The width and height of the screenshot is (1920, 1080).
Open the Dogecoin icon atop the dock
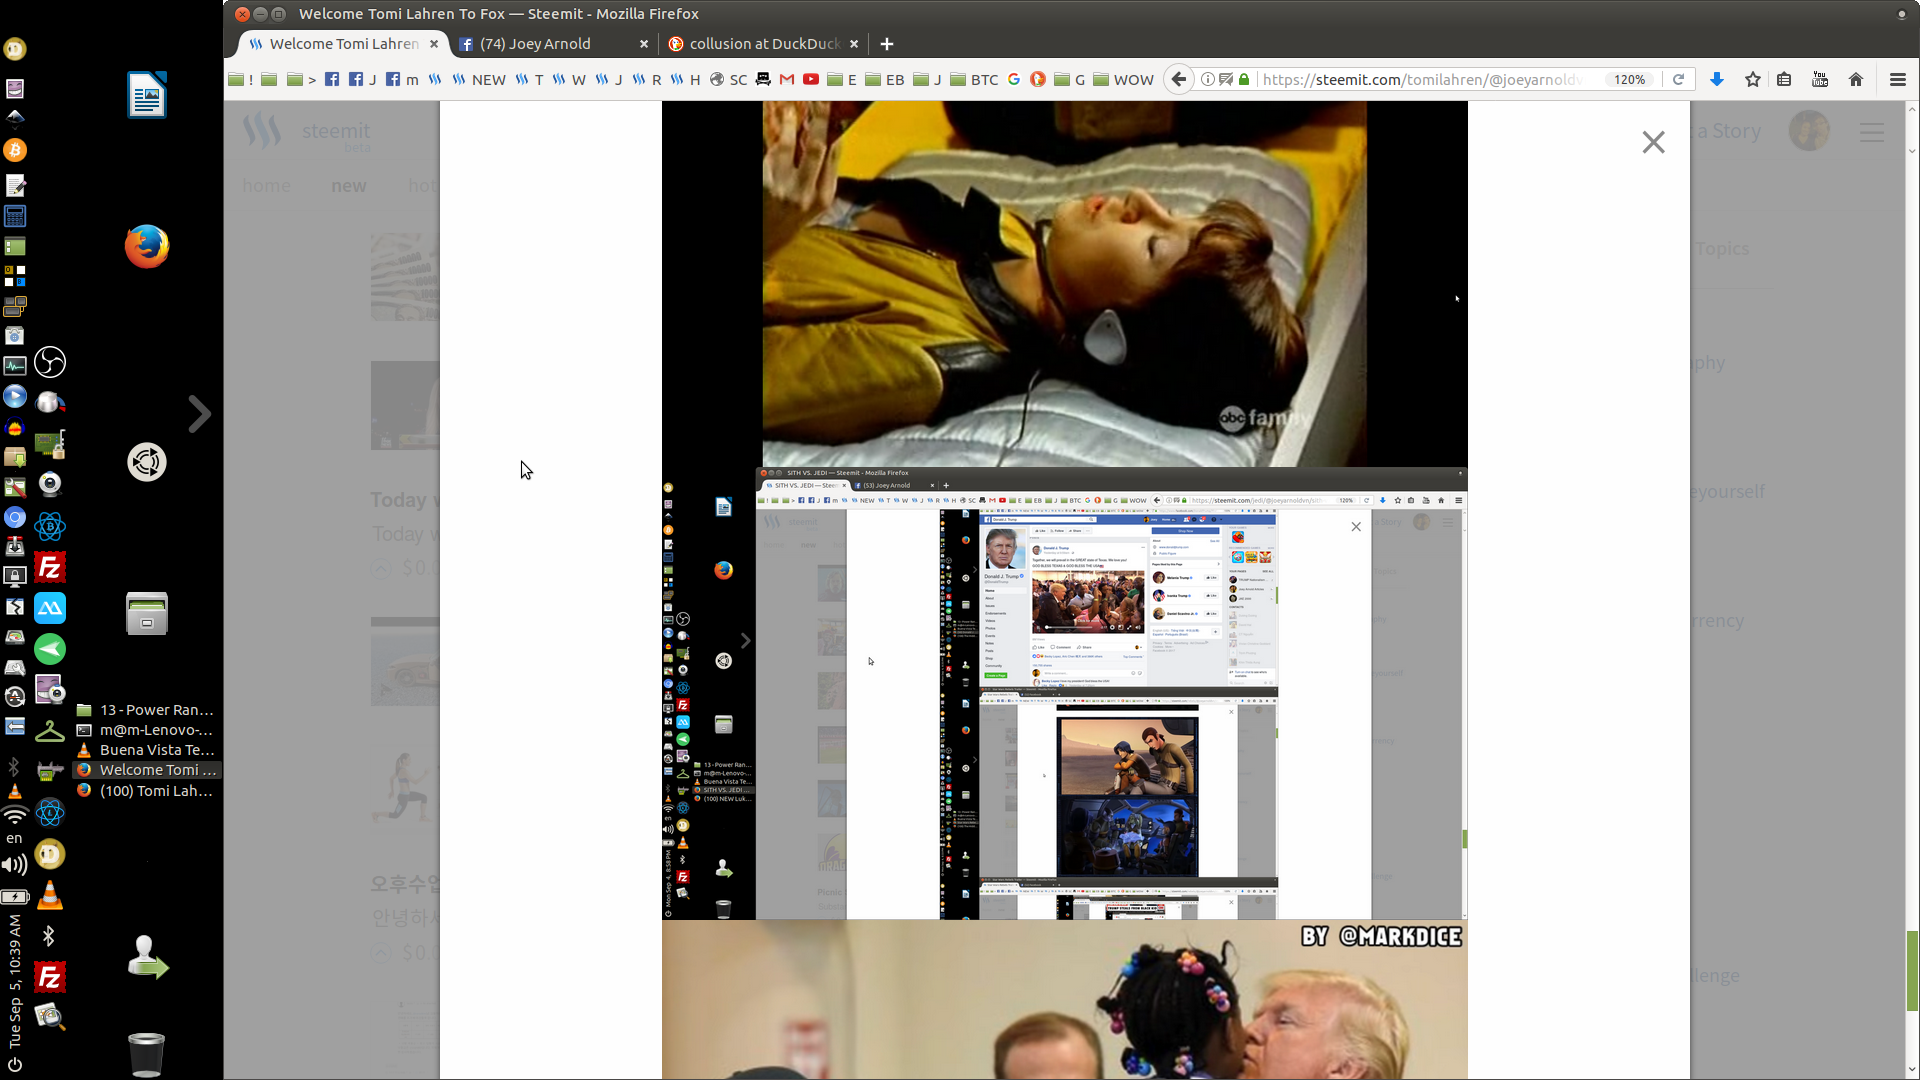(x=15, y=48)
